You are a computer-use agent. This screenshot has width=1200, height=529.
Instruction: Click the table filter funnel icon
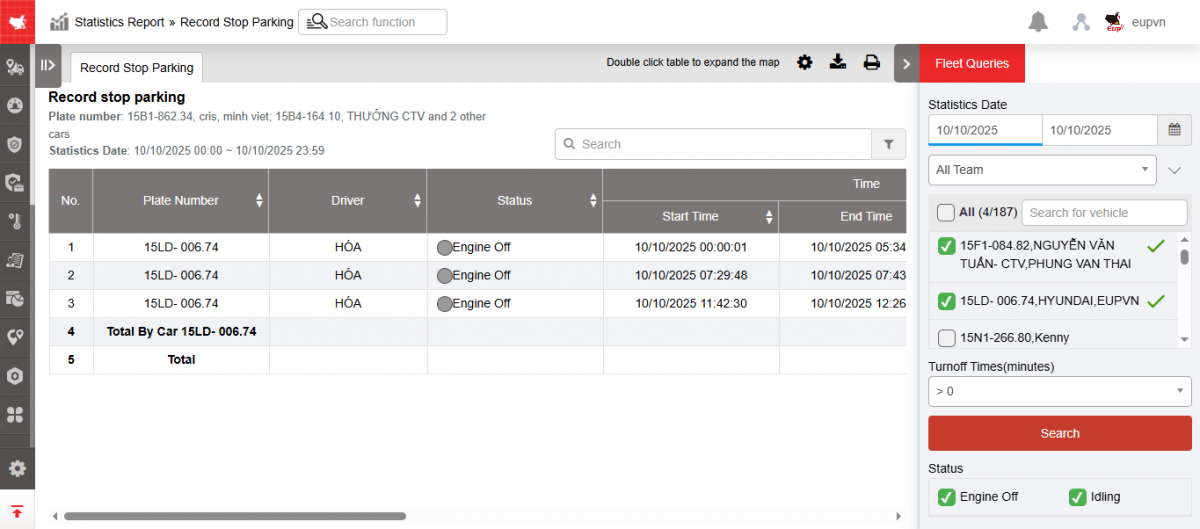pyautogui.click(x=888, y=144)
